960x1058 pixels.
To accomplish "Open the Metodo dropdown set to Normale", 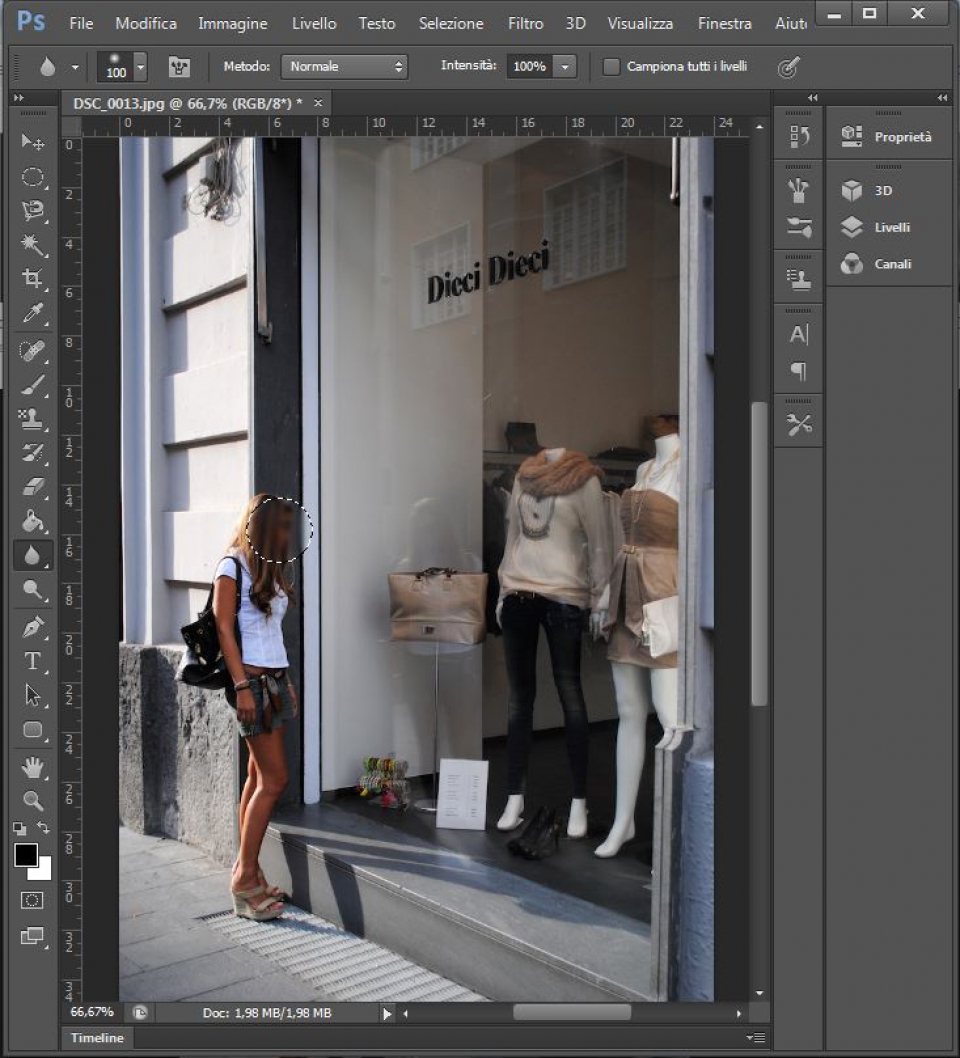I will point(344,67).
